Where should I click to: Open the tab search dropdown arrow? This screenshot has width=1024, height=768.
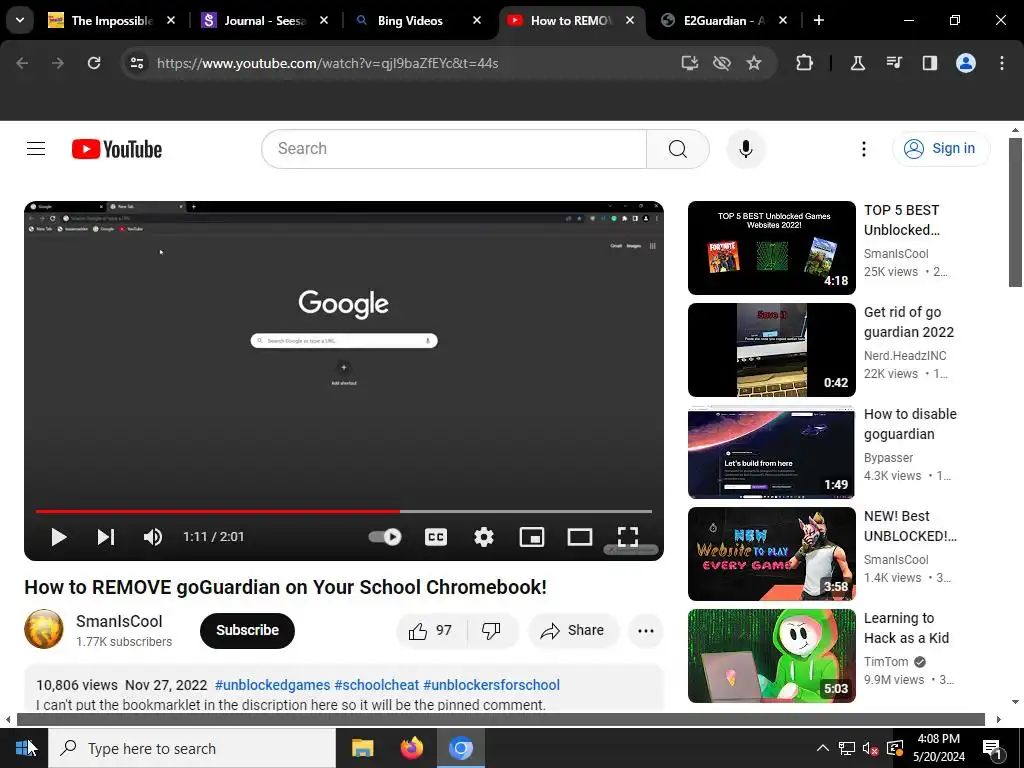pos(20,20)
